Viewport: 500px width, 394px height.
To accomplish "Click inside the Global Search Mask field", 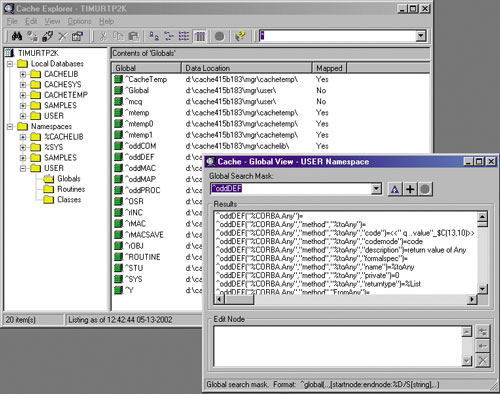I will [291, 189].
